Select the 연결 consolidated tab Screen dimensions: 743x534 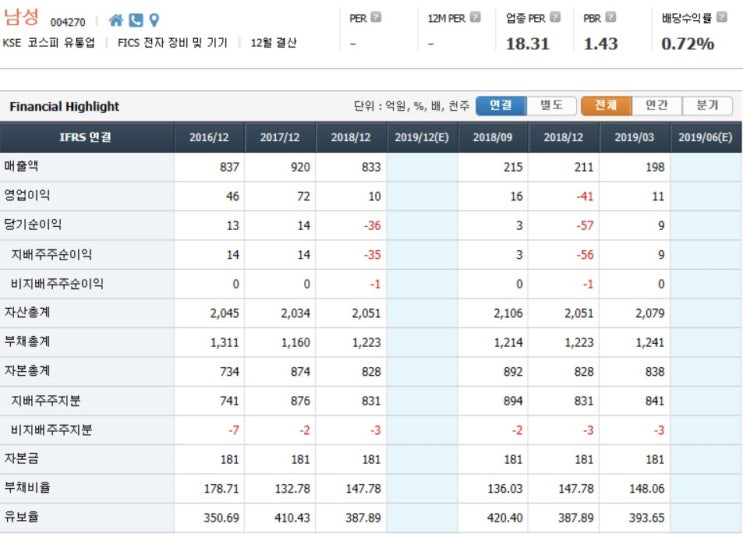click(x=501, y=105)
